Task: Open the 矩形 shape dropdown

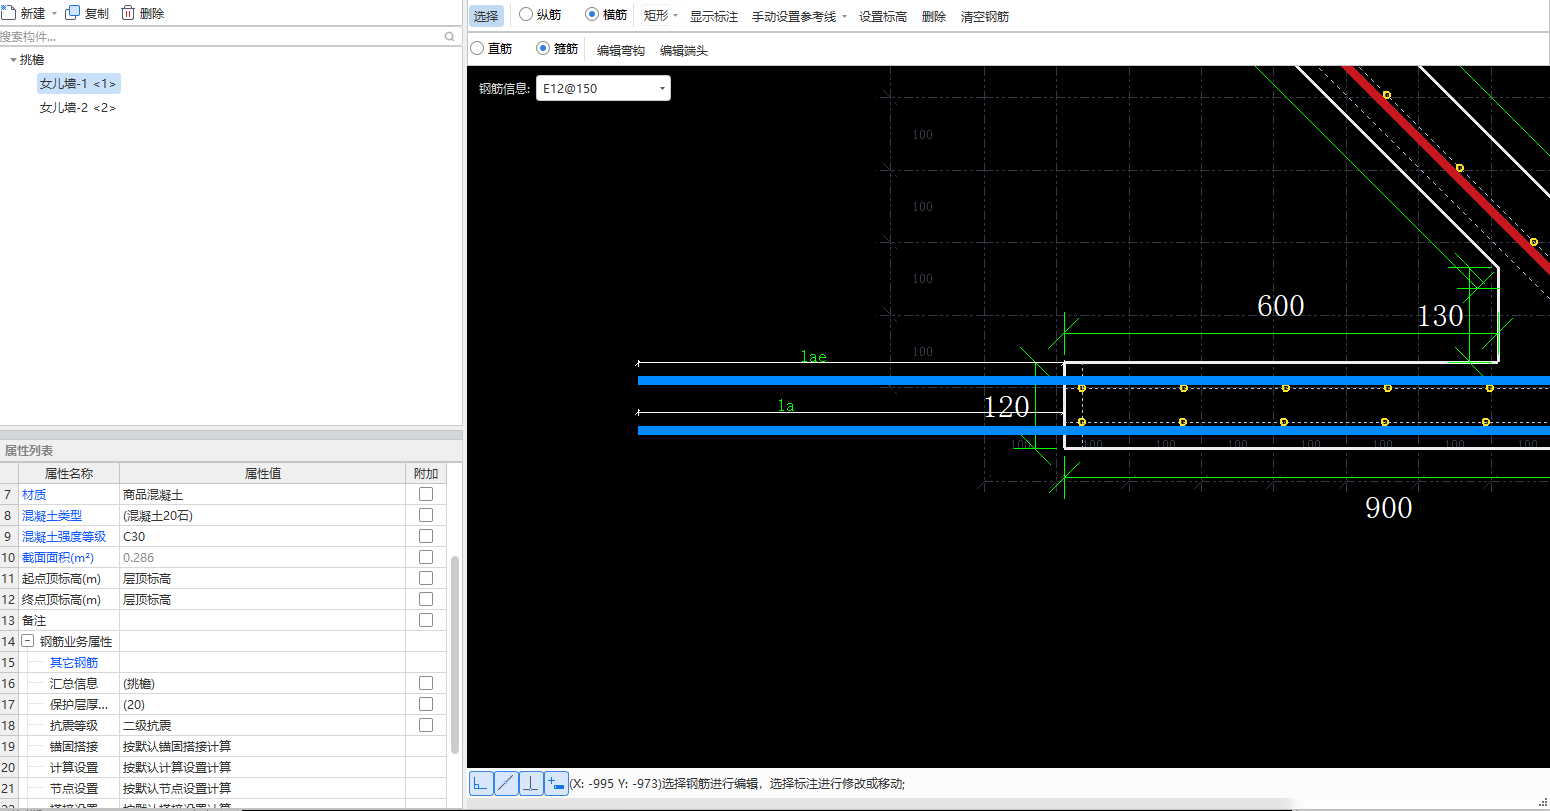Action: point(675,16)
